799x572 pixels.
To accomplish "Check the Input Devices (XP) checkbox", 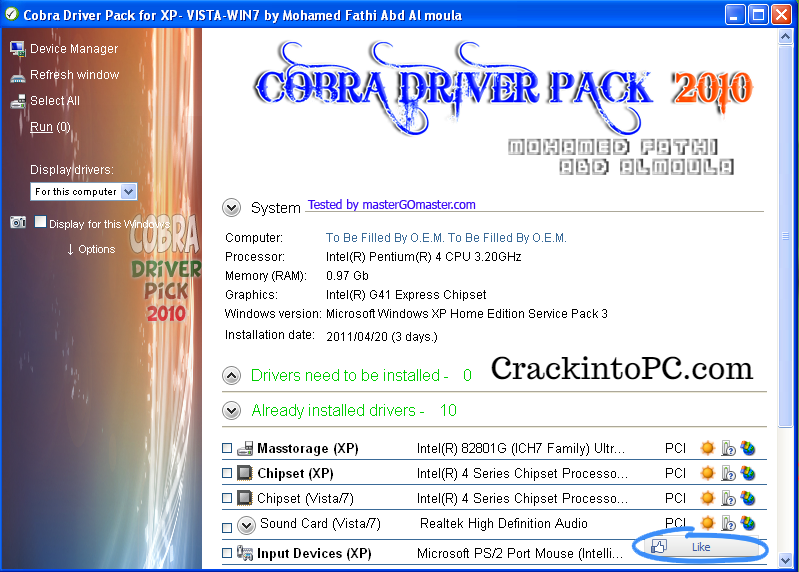I will click(227, 553).
